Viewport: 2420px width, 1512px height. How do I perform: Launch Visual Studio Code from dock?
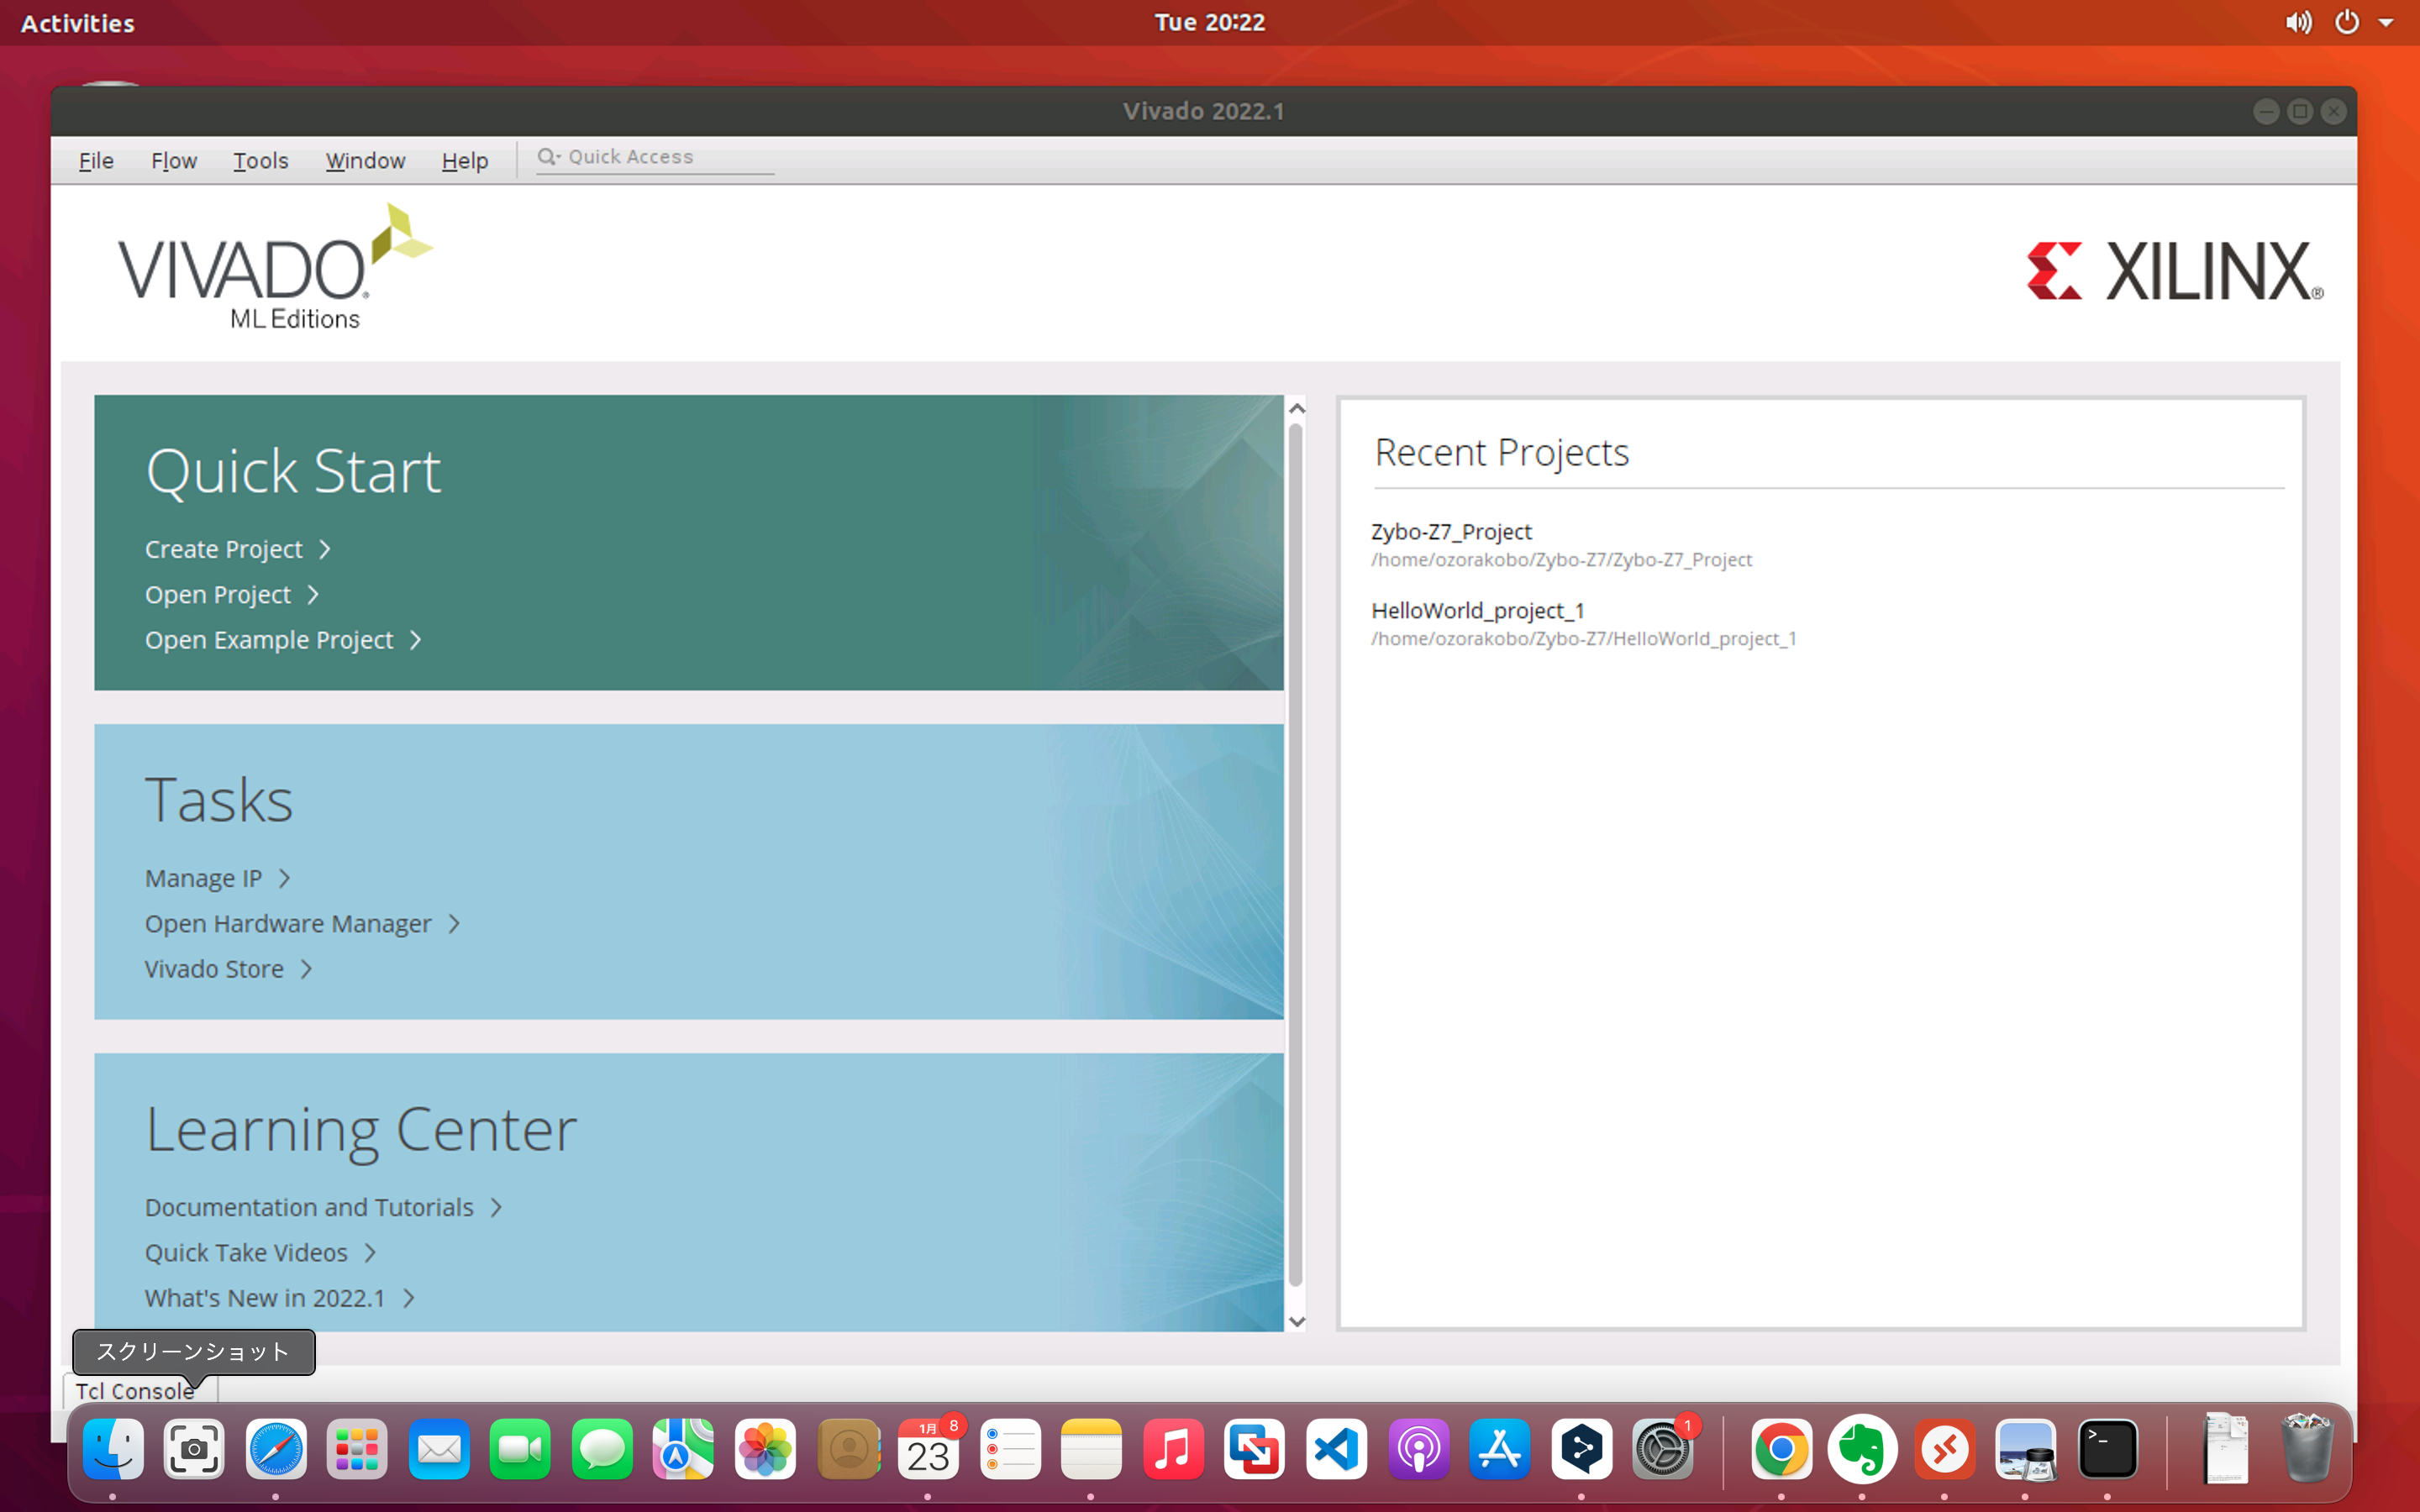[x=1337, y=1449]
